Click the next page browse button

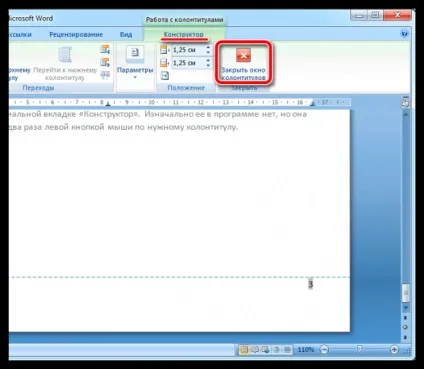[x=406, y=337]
